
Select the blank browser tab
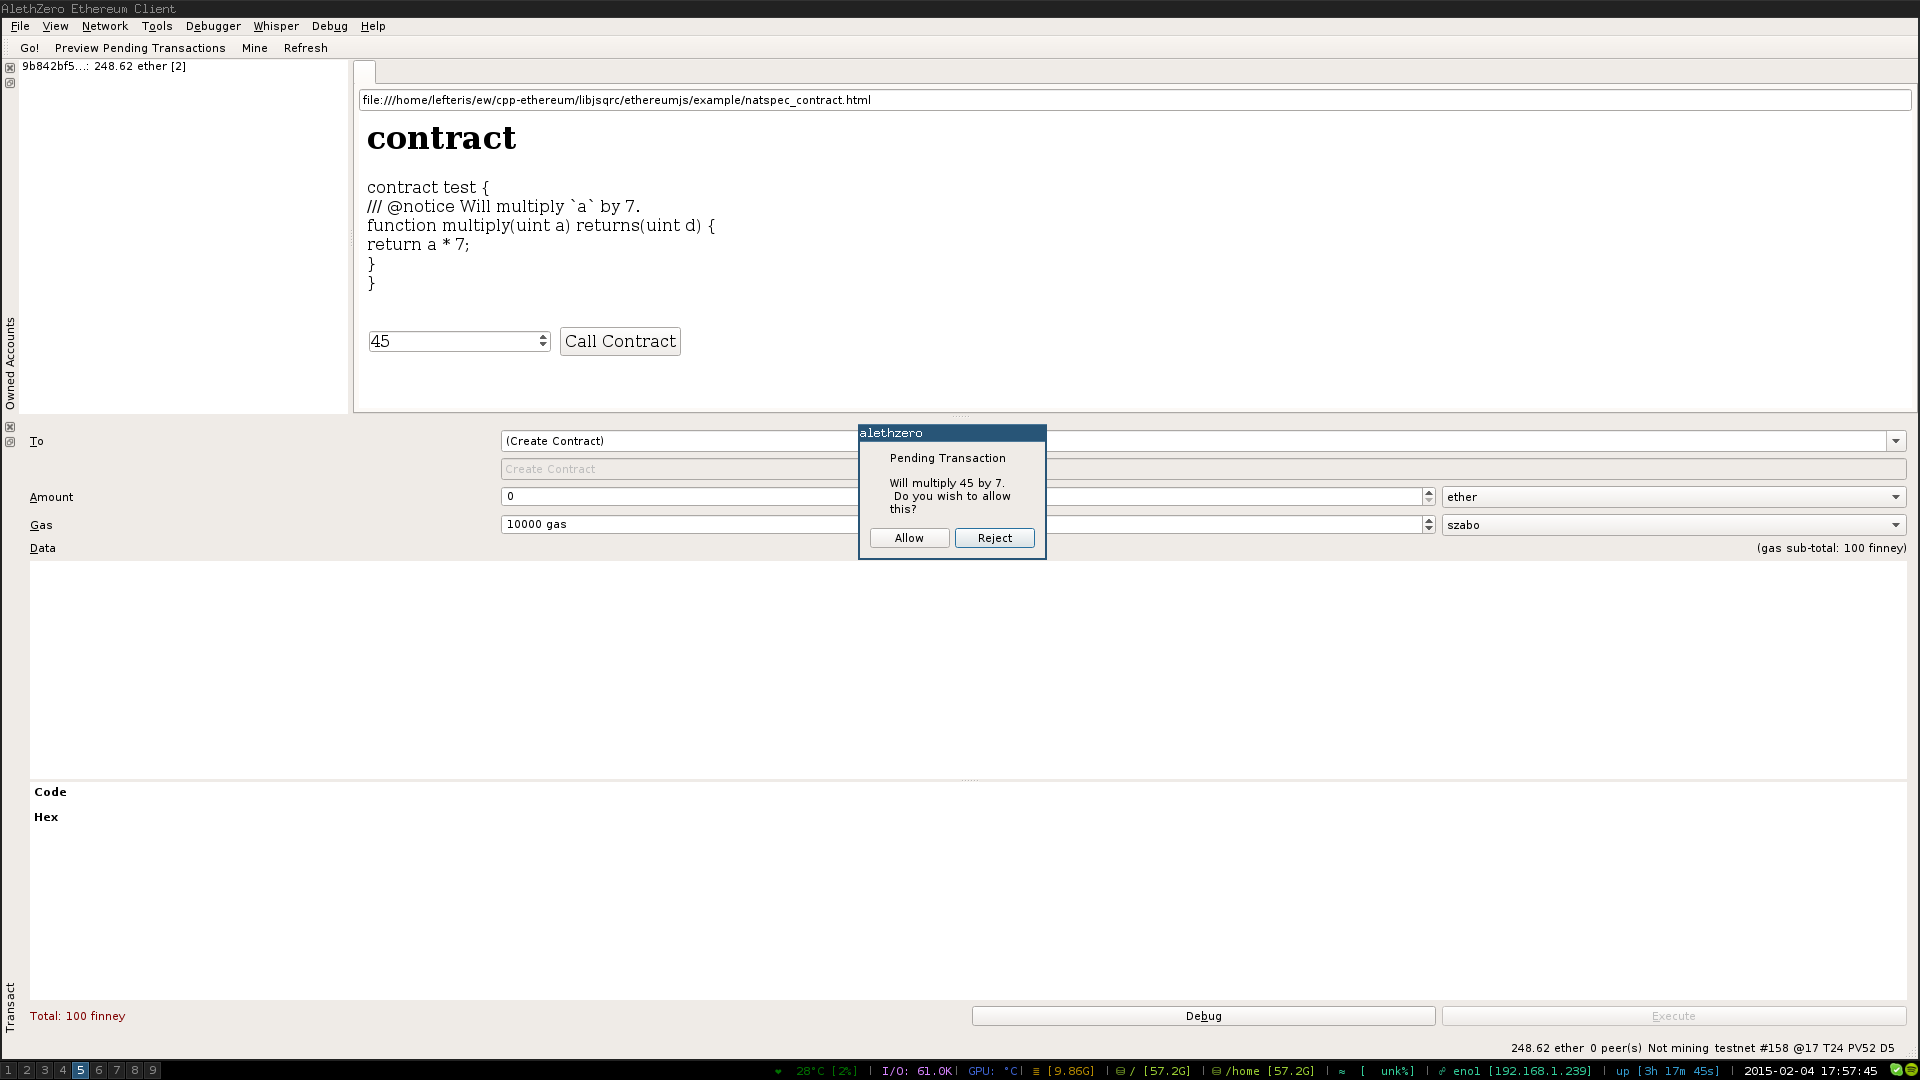click(365, 72)
